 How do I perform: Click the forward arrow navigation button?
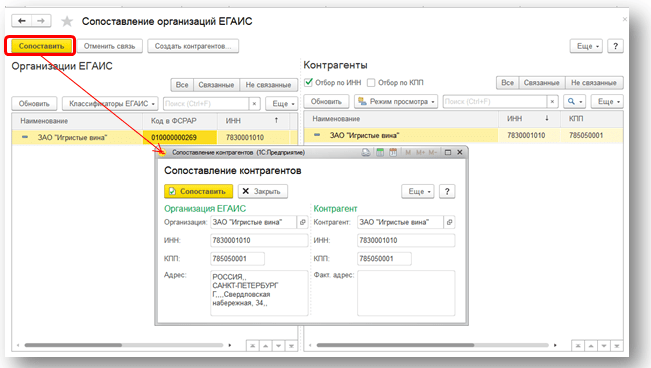pos(41,21)
